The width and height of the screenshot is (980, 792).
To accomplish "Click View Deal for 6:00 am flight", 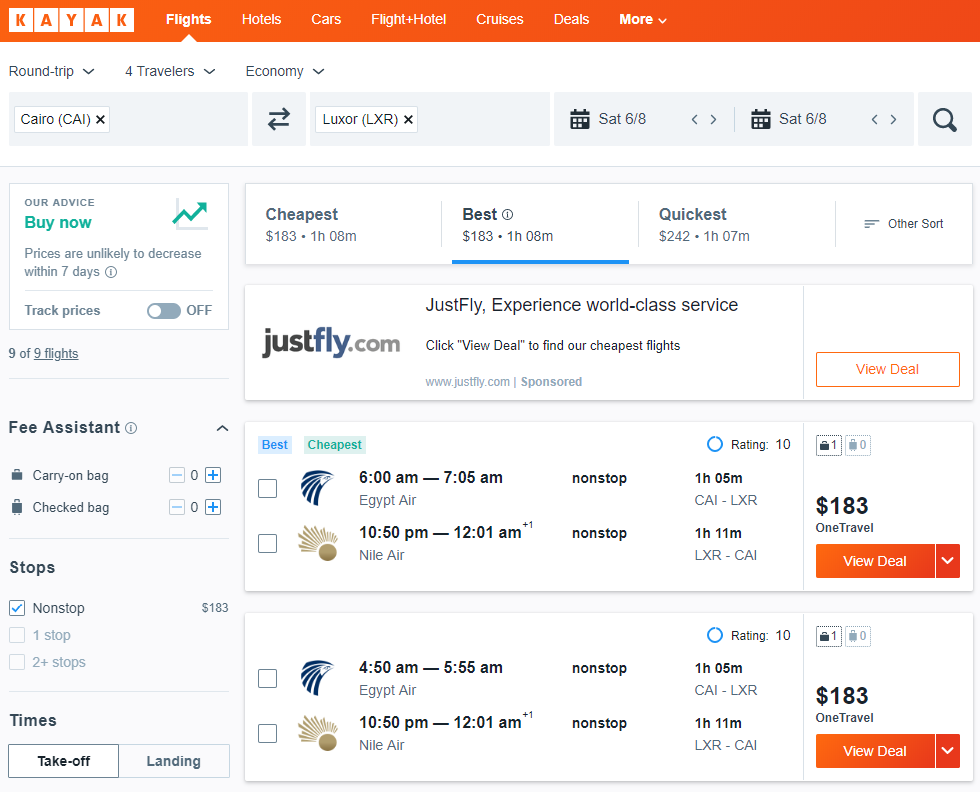I will coord(875,561).
